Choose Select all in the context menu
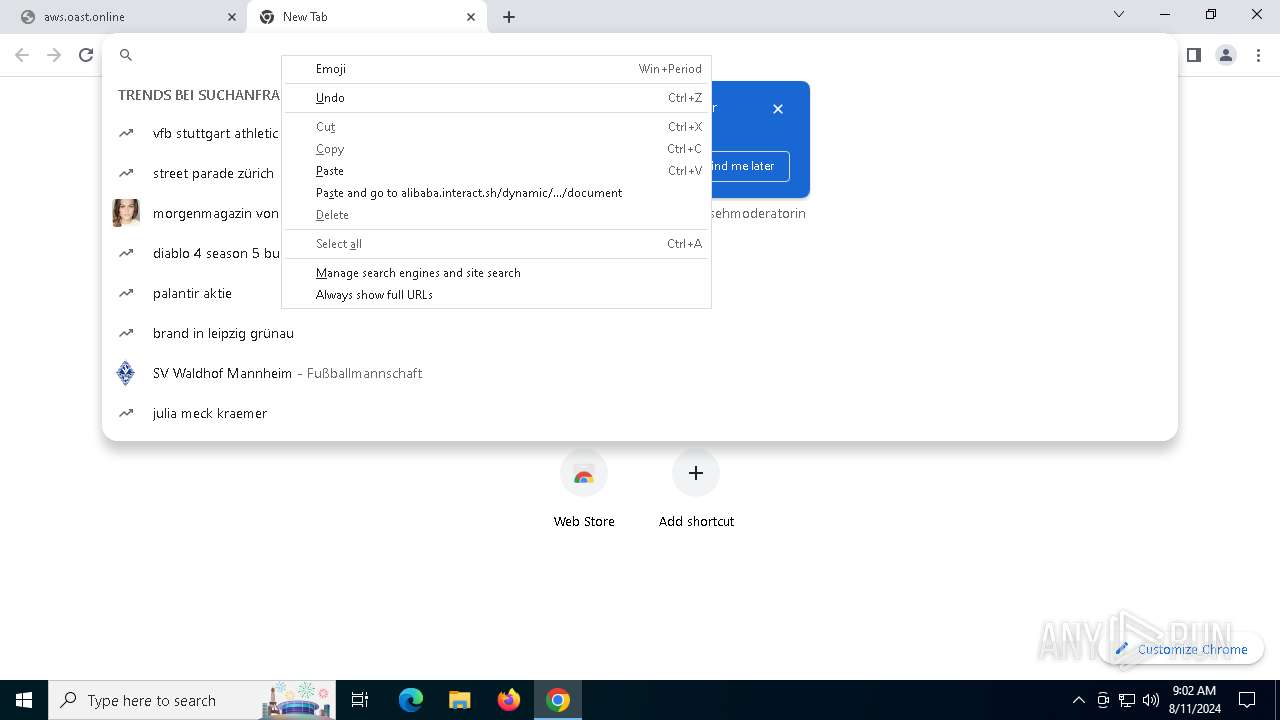The image size is (1280, 720). coord(497,244)
